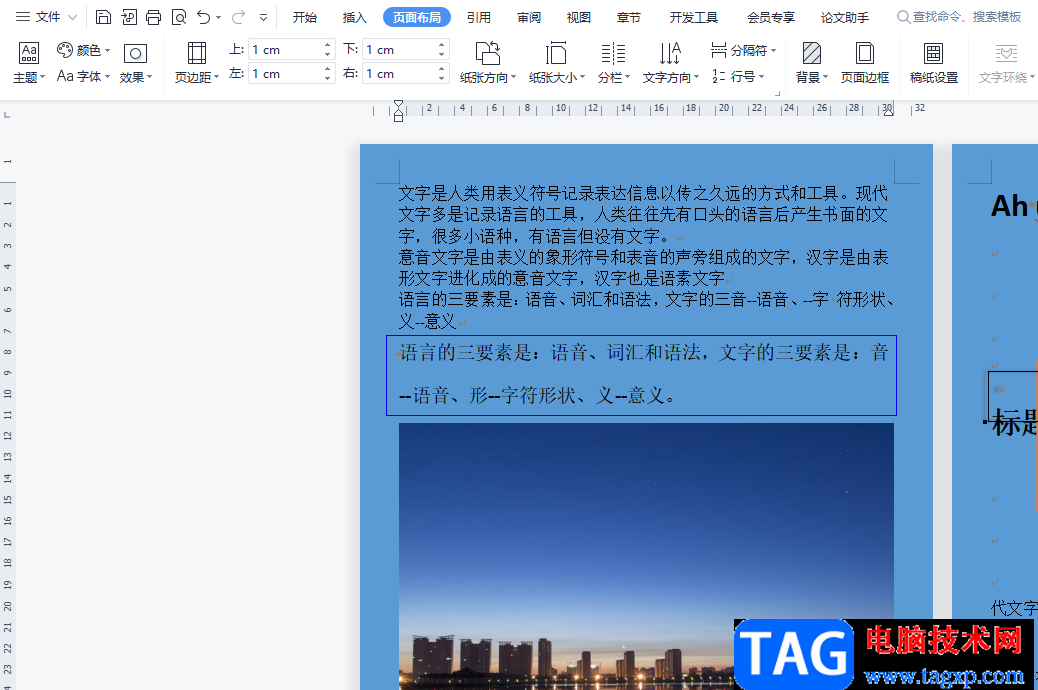Open the 页边距 margins menu

coord(197,63)
